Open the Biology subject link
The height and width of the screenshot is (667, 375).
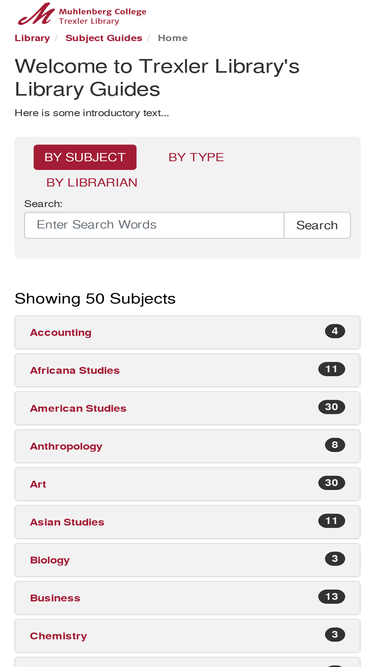point(50,560)
